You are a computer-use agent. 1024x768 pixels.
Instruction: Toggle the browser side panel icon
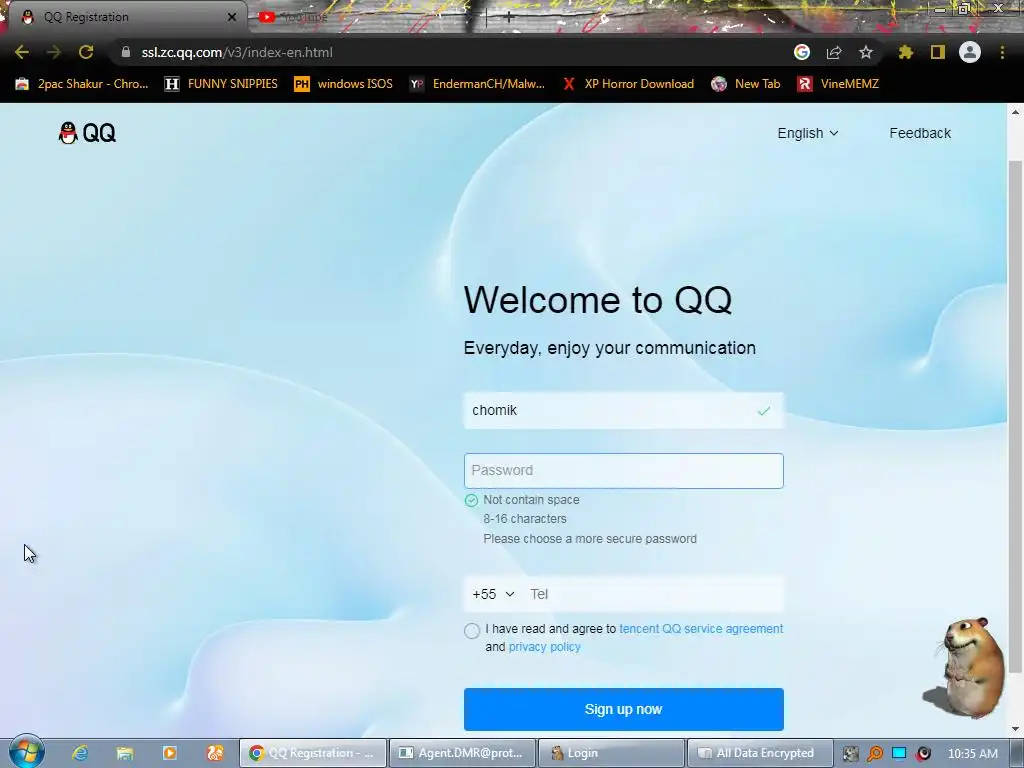(938, 52)
